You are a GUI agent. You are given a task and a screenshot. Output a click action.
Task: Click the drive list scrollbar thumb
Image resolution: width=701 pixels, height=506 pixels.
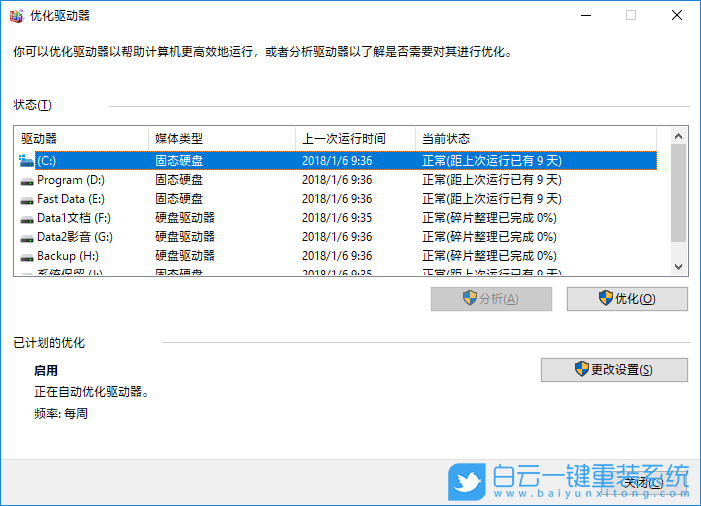(678, 193)
